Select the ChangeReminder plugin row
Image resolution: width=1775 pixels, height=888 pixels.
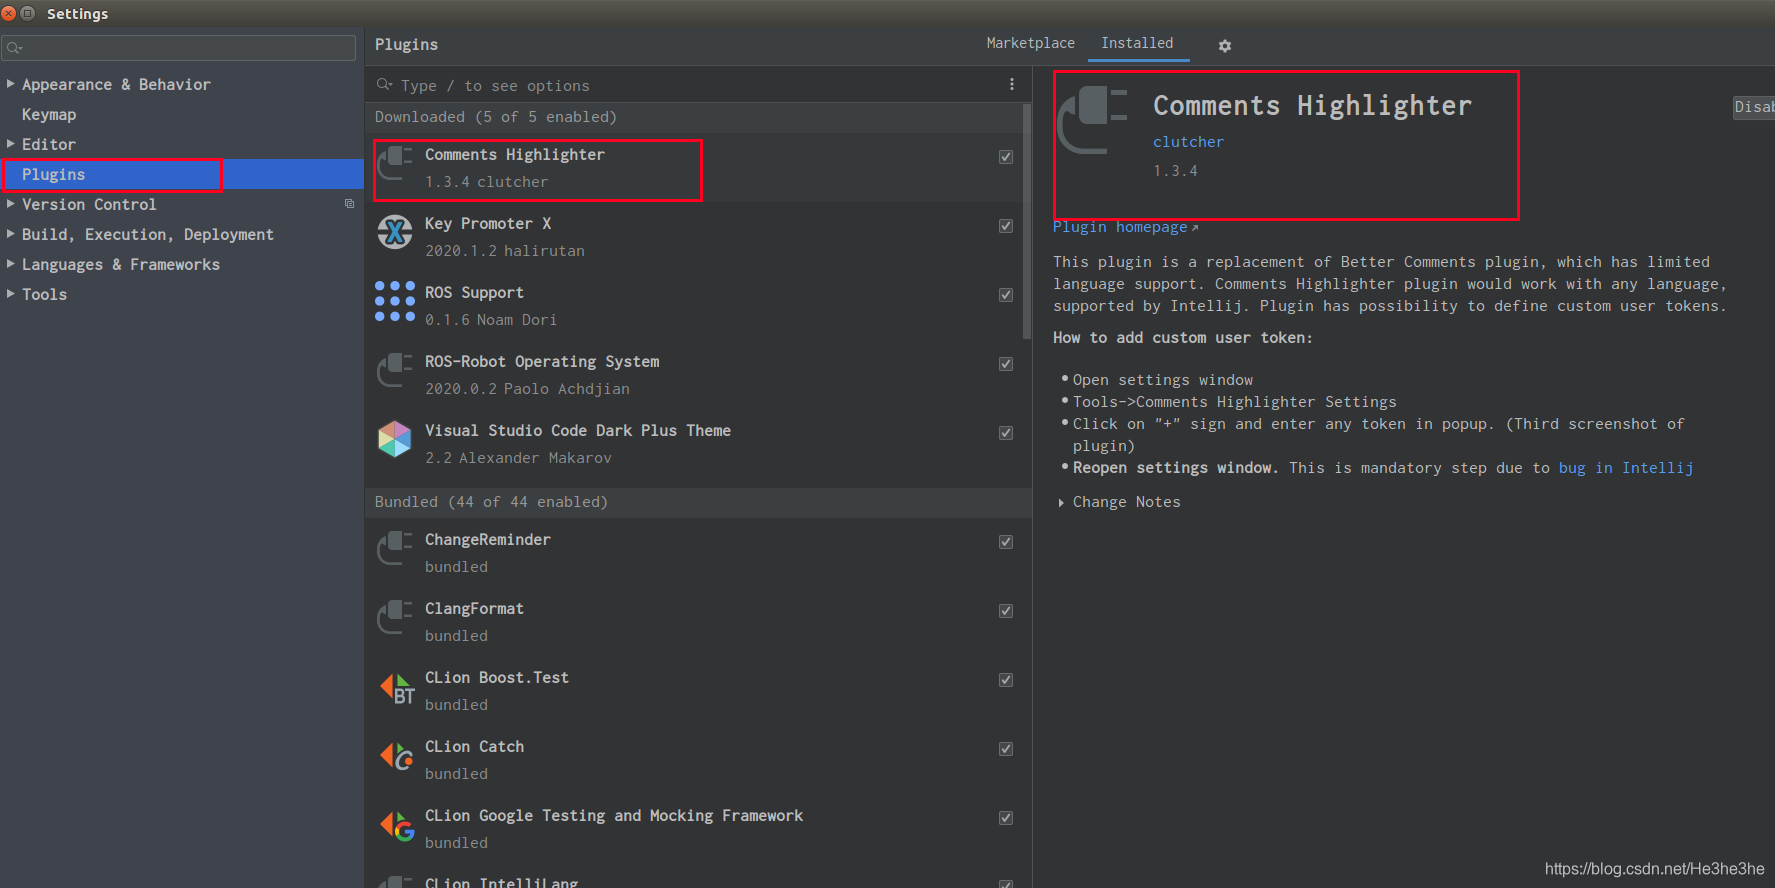pyautogui.click(x=694, y=553)
